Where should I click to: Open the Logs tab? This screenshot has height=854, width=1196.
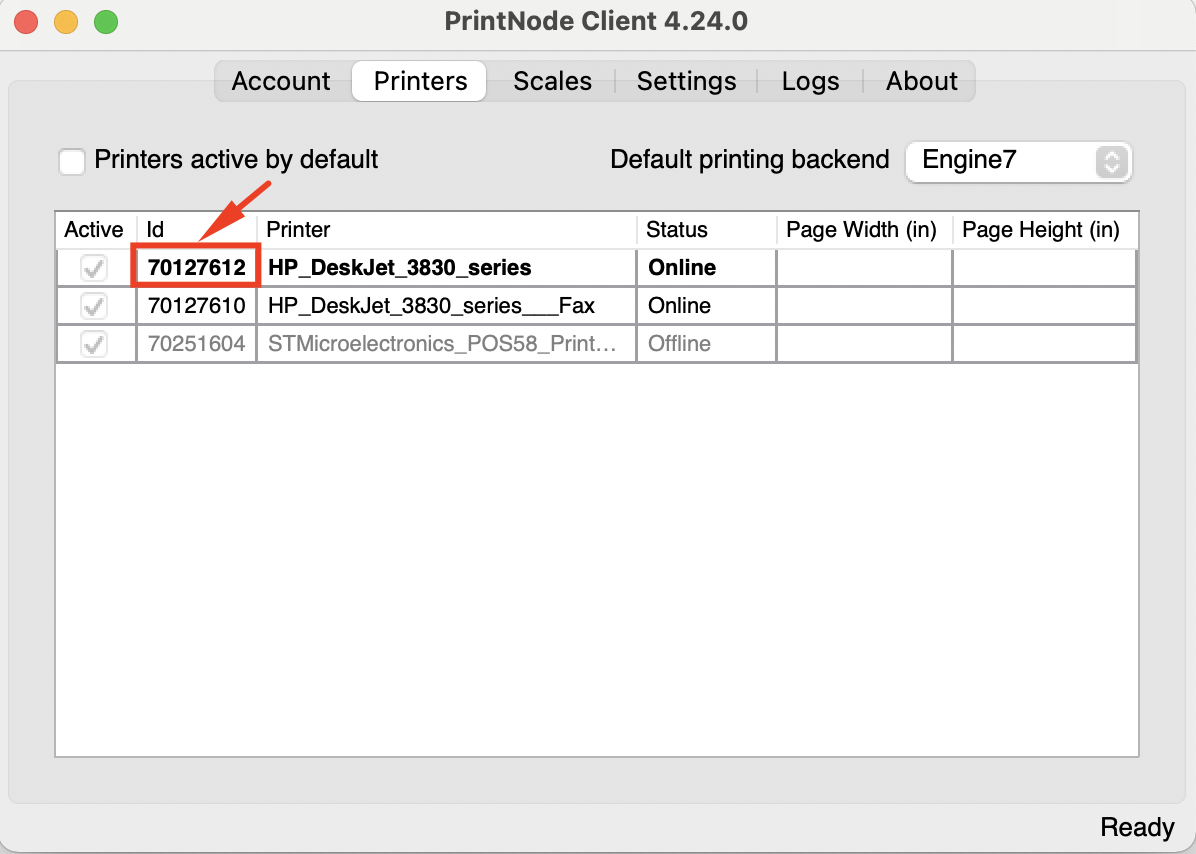point(810,81)
